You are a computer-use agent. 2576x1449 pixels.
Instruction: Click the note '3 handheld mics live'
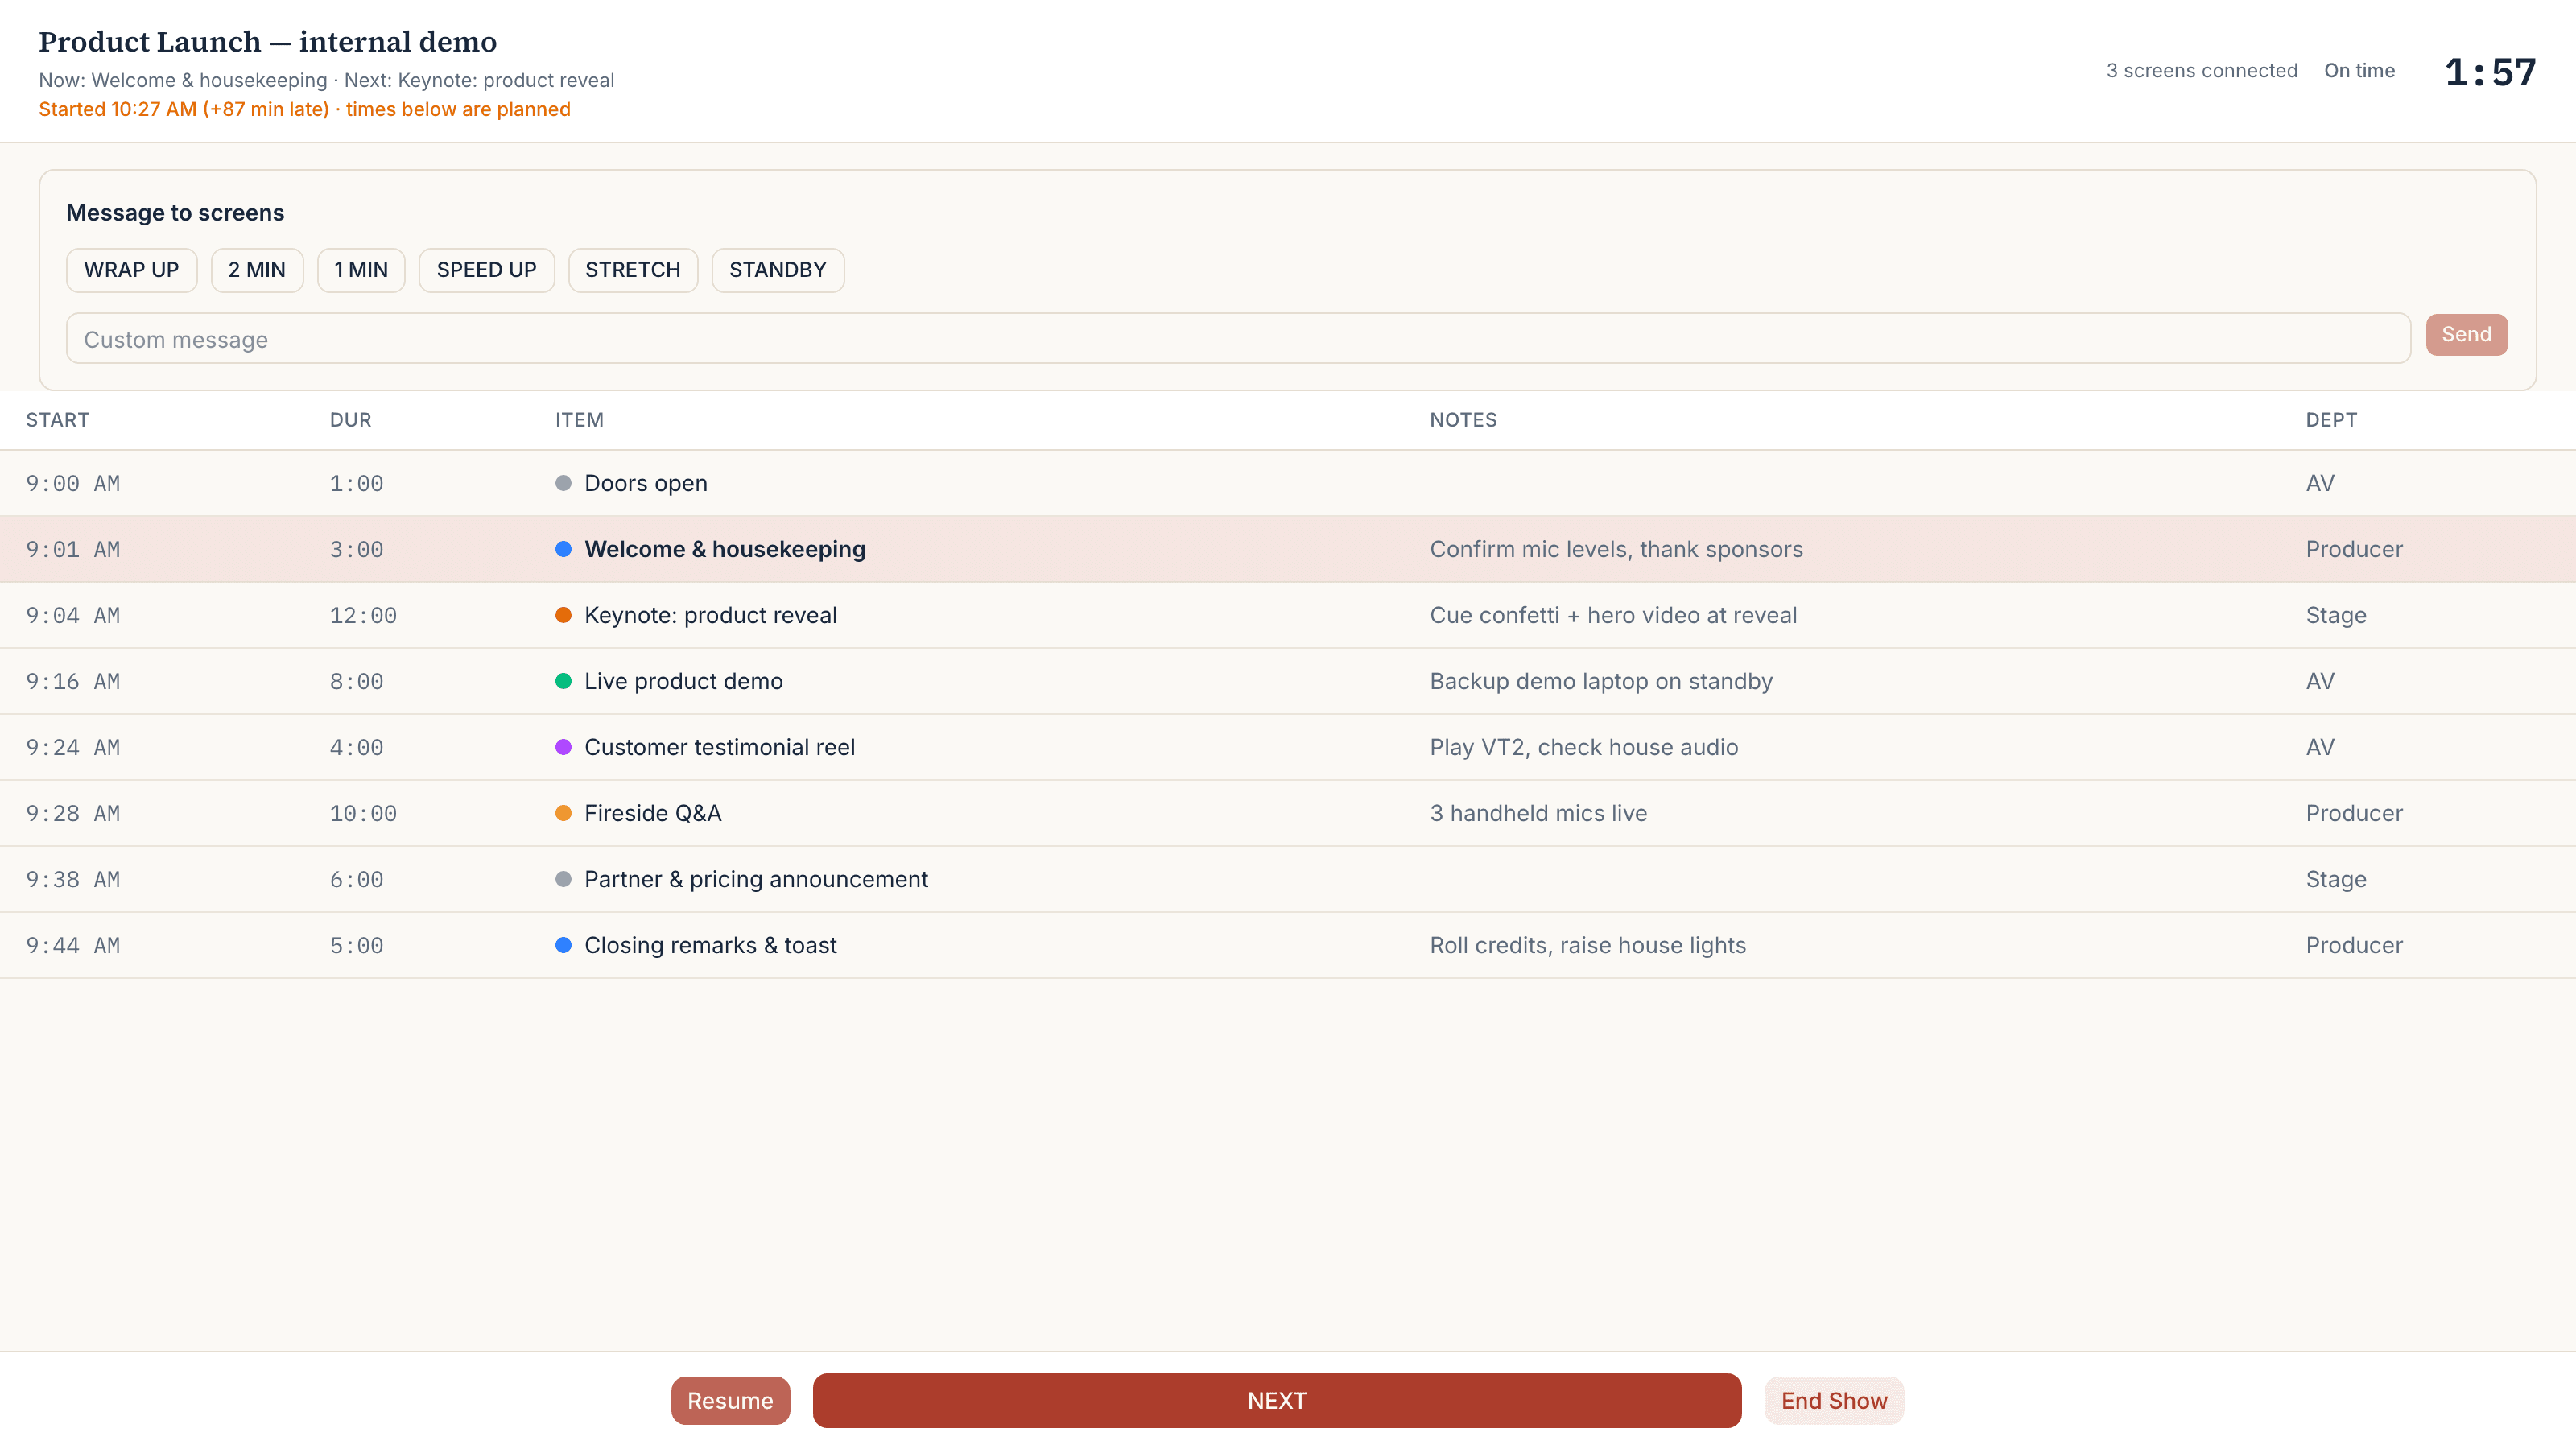click(1538, 813)
